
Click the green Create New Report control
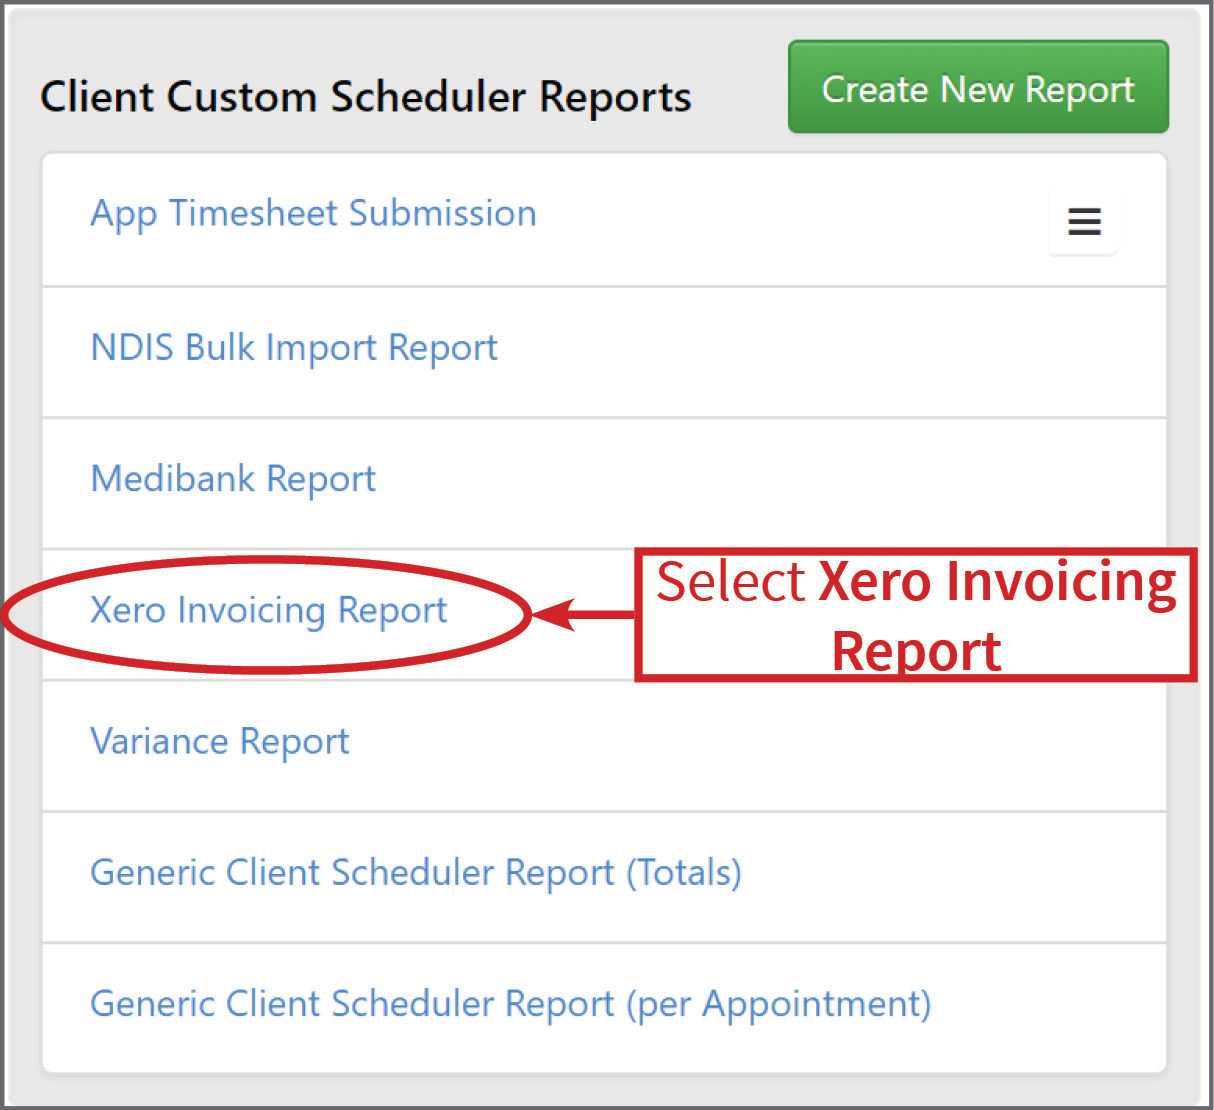977,88
